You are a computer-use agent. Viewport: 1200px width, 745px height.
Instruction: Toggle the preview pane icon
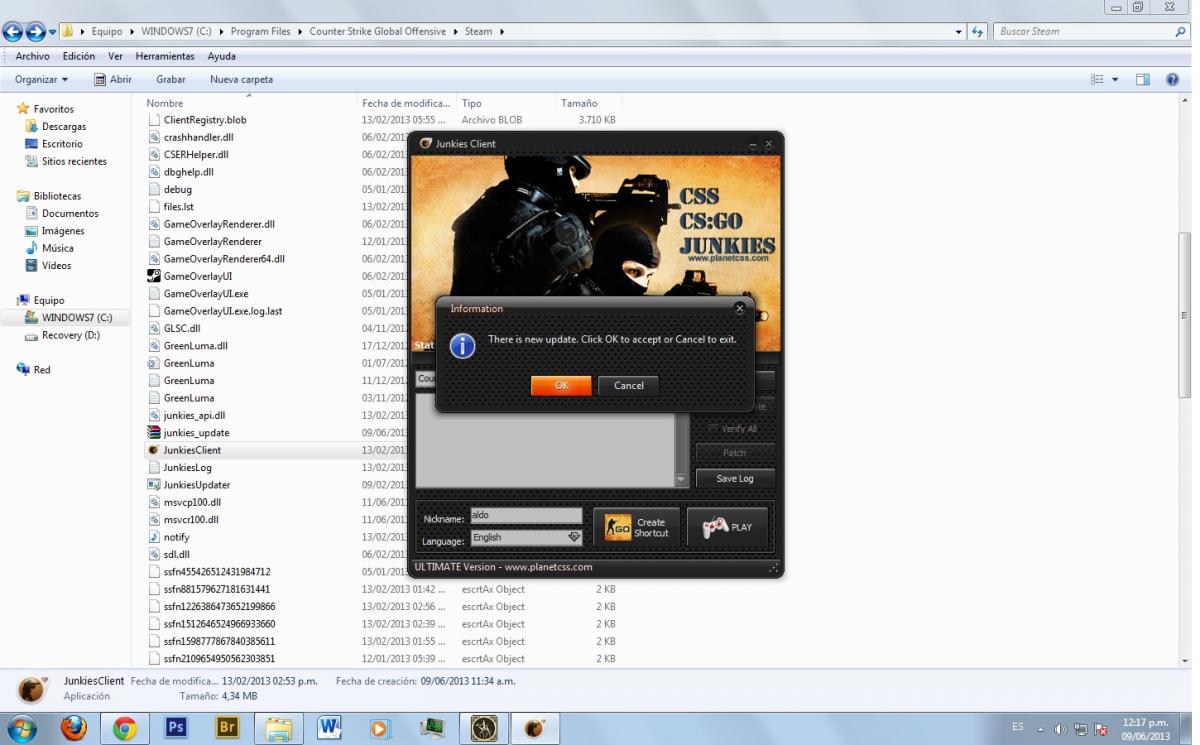(1143, 79)
